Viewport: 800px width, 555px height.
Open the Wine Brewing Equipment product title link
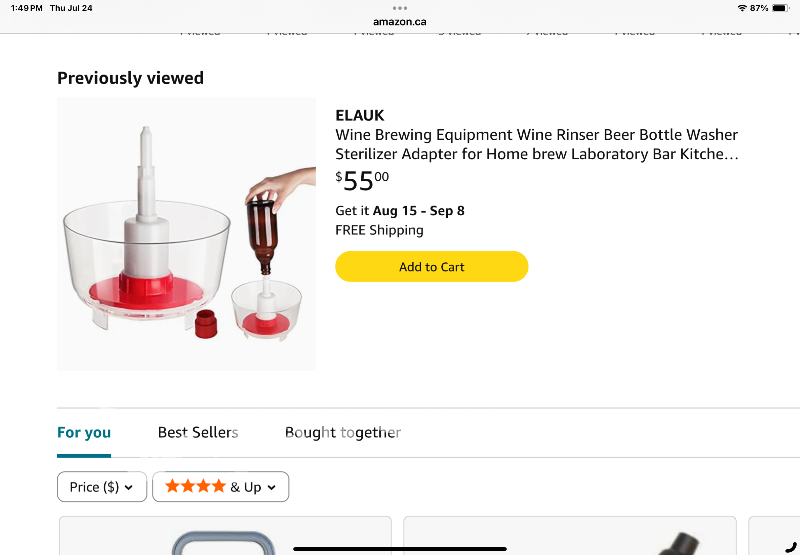(537, 145)
